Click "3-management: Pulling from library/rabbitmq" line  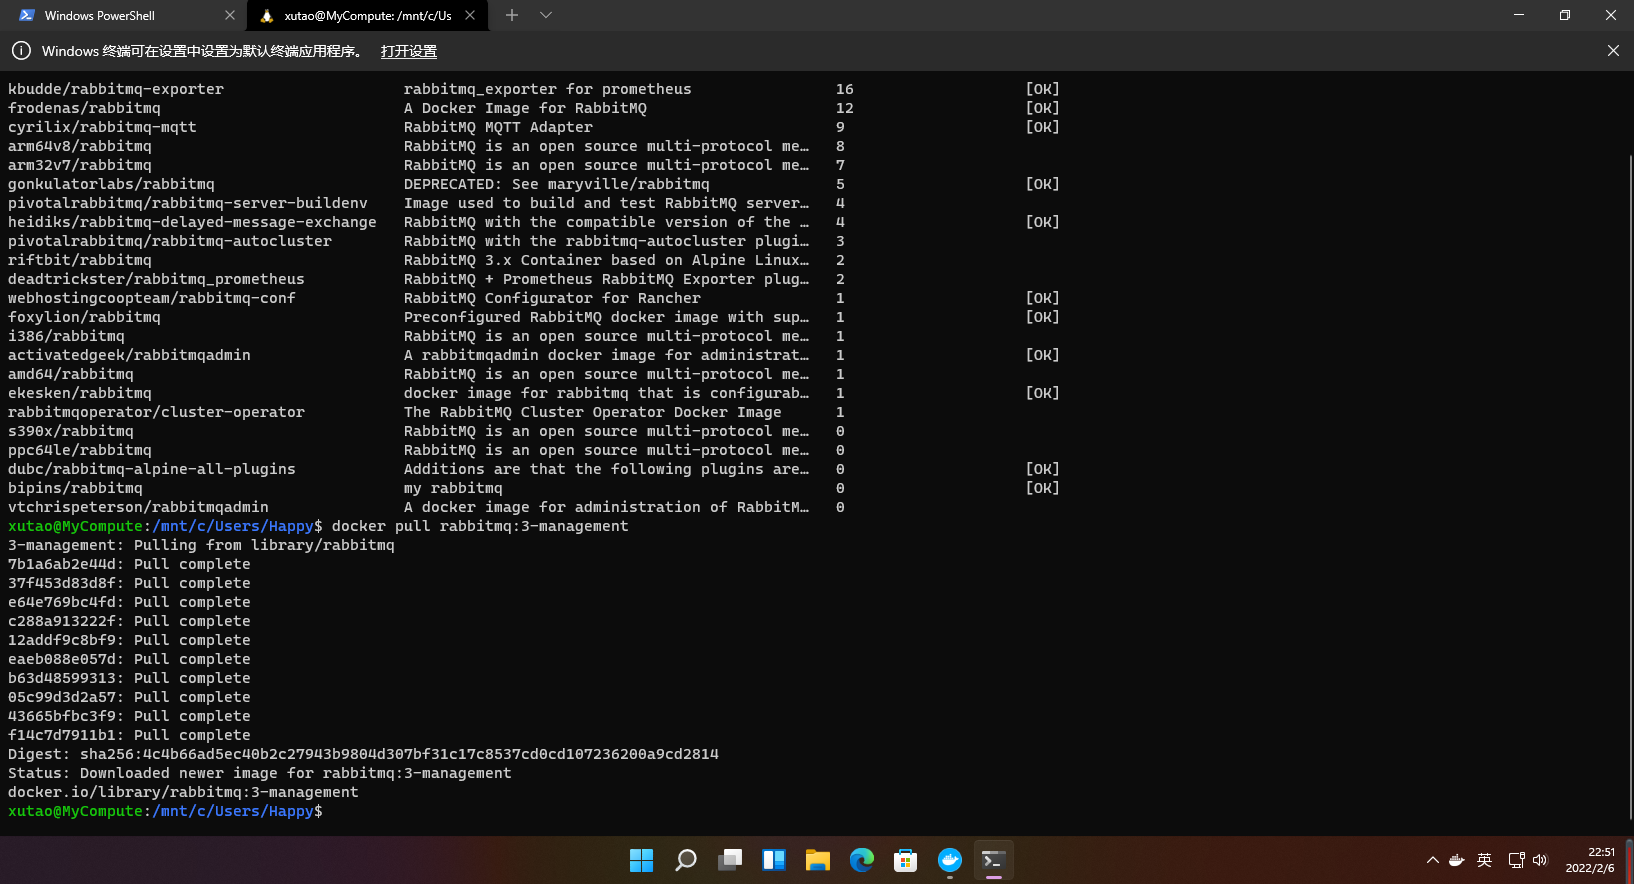(x=201, y=545)
